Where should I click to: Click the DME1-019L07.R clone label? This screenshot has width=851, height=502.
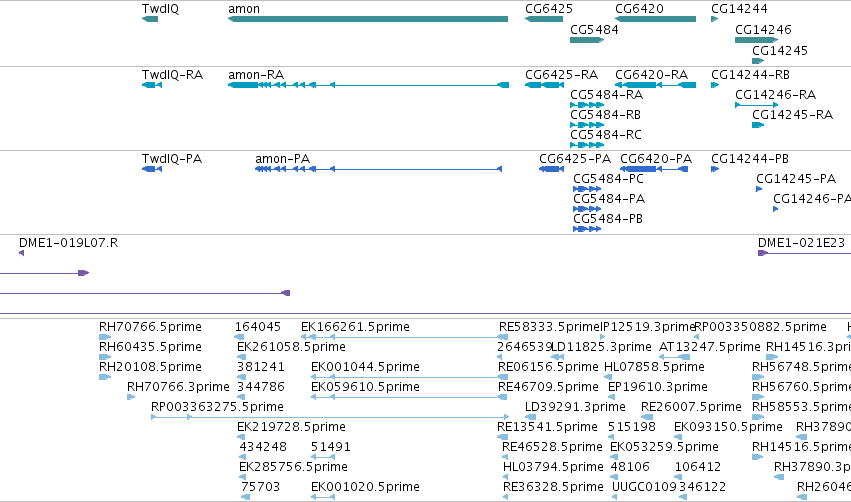pyautogui.click(x=68, y=243)
